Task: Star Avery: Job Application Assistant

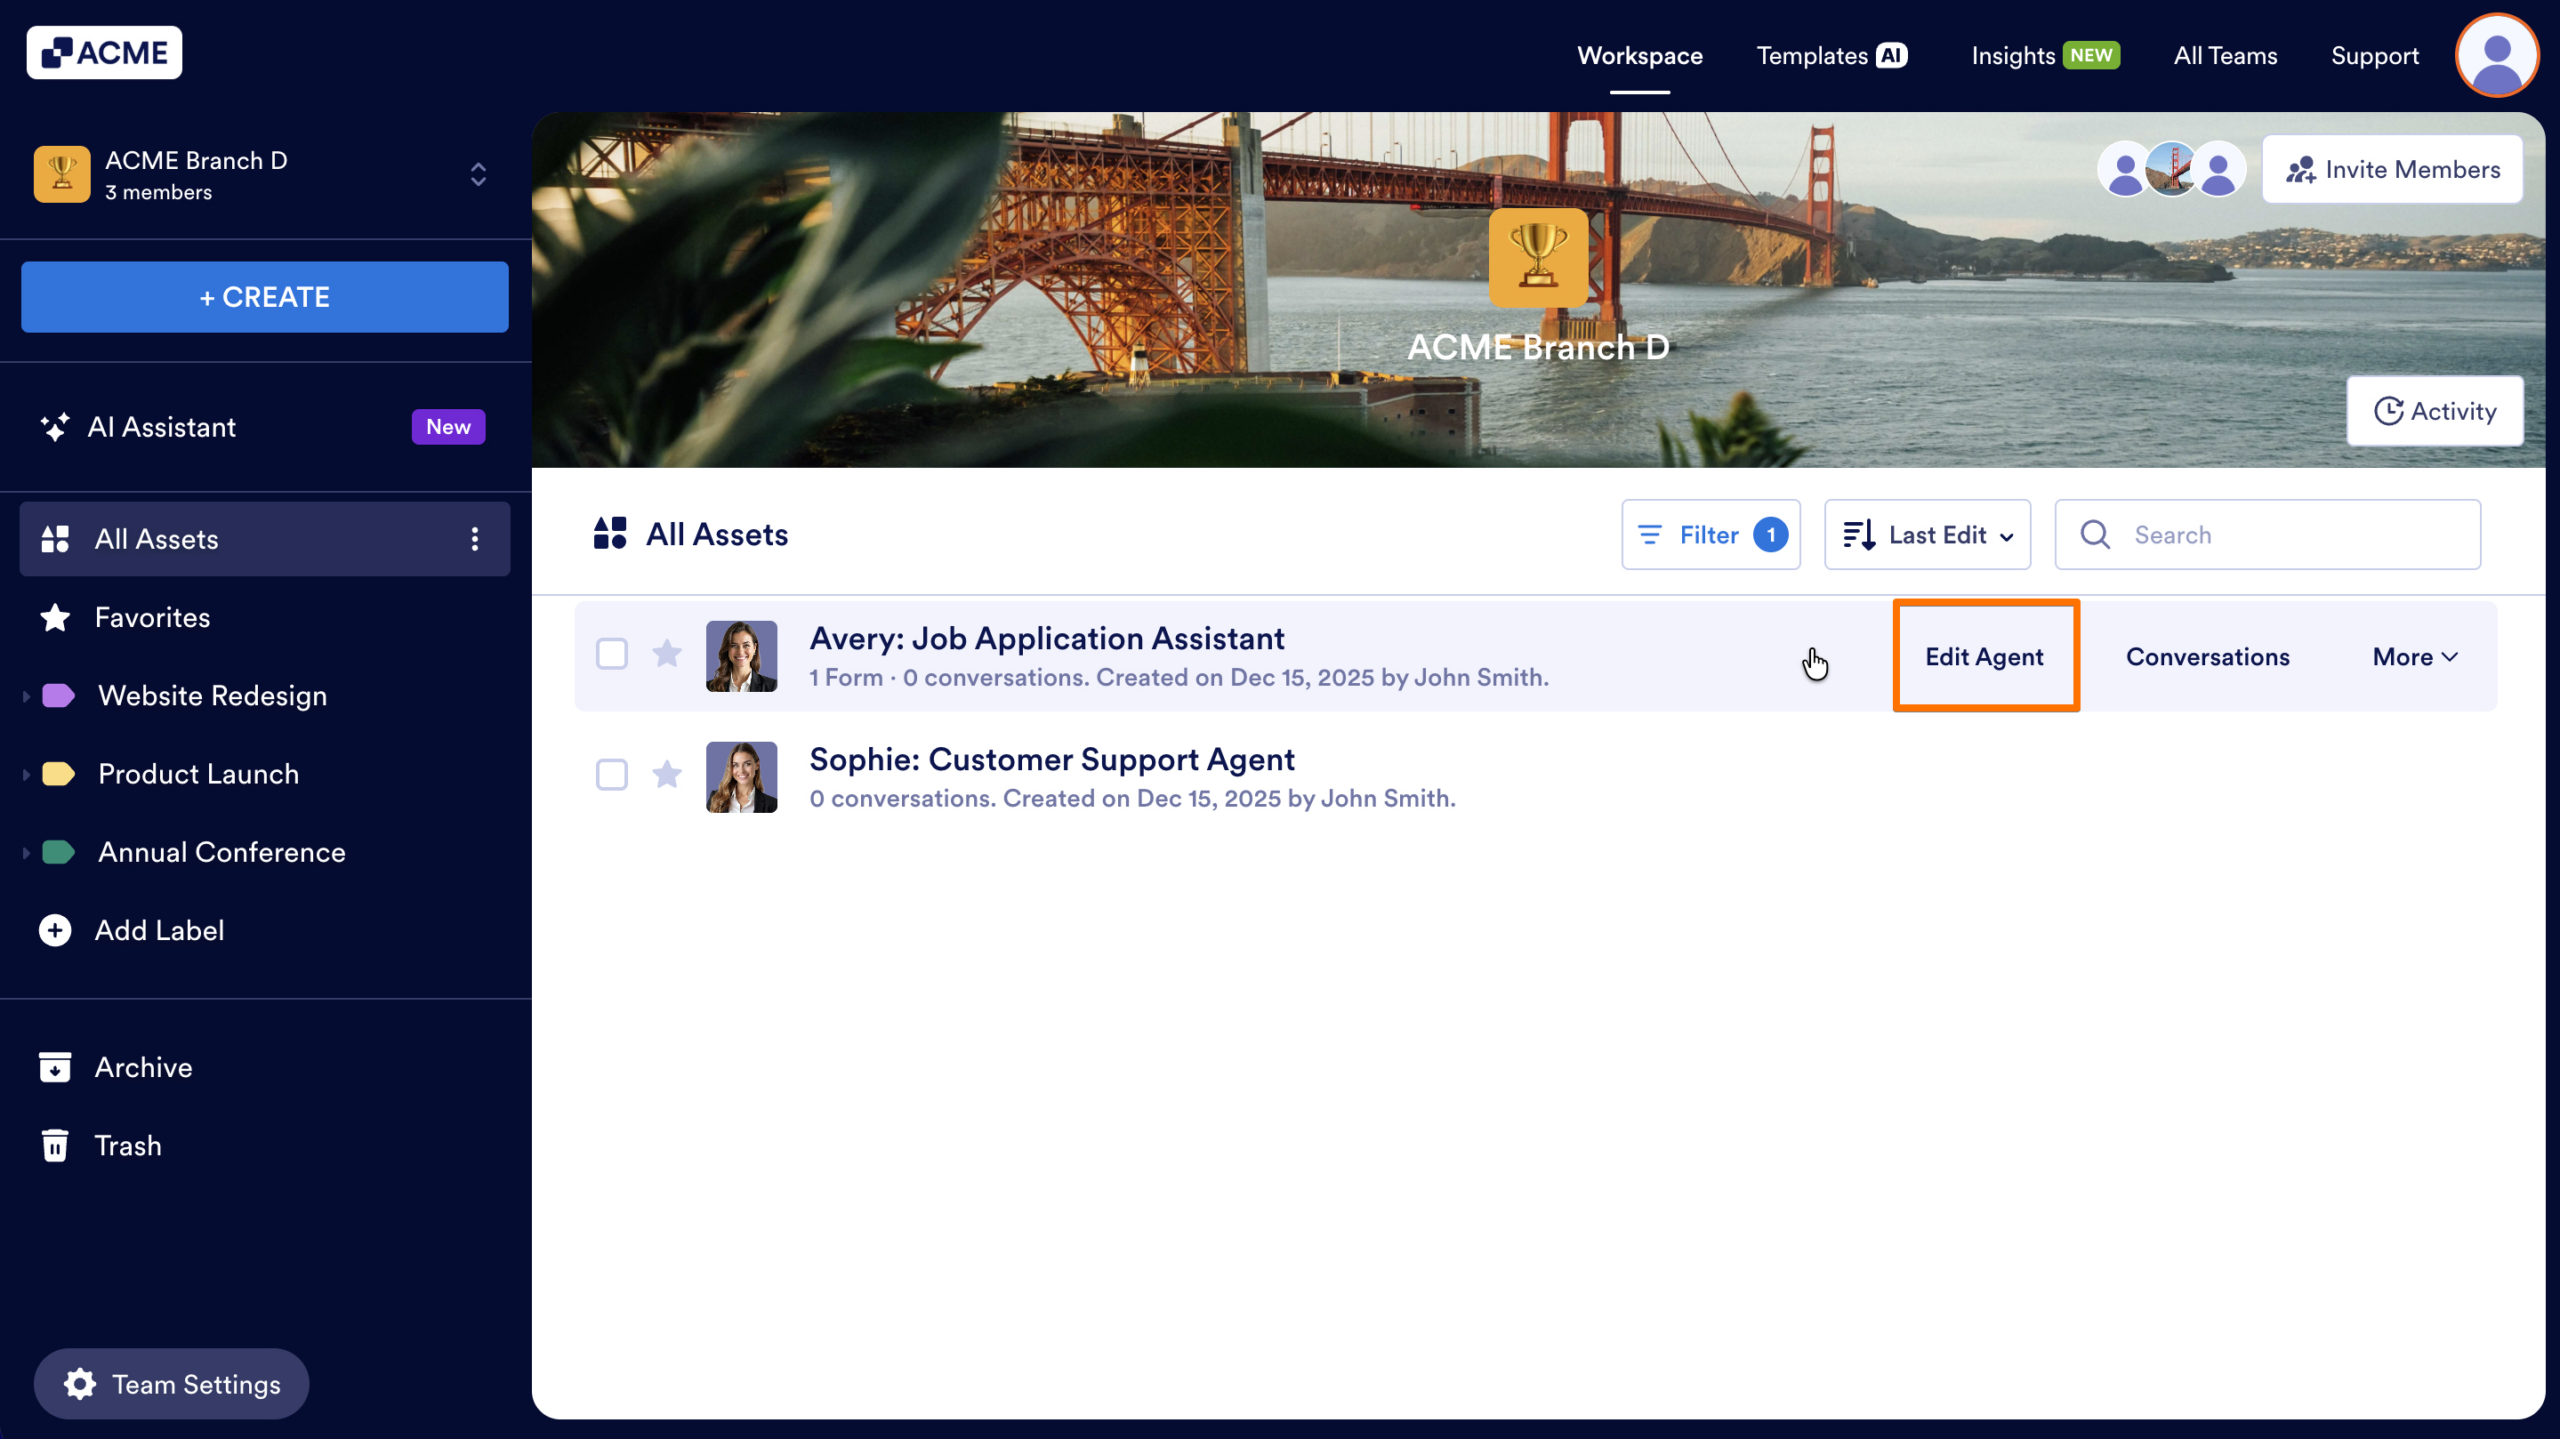Action: [668, 653]
